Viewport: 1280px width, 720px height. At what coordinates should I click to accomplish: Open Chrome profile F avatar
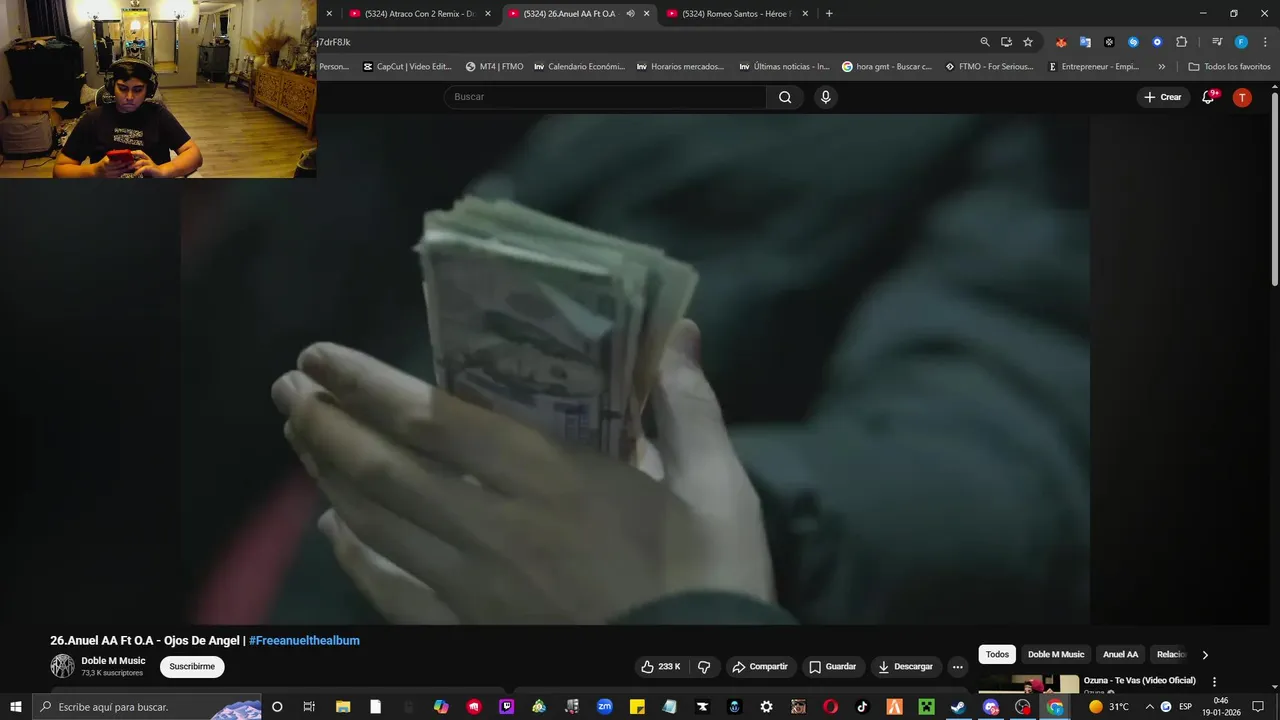1241,42
